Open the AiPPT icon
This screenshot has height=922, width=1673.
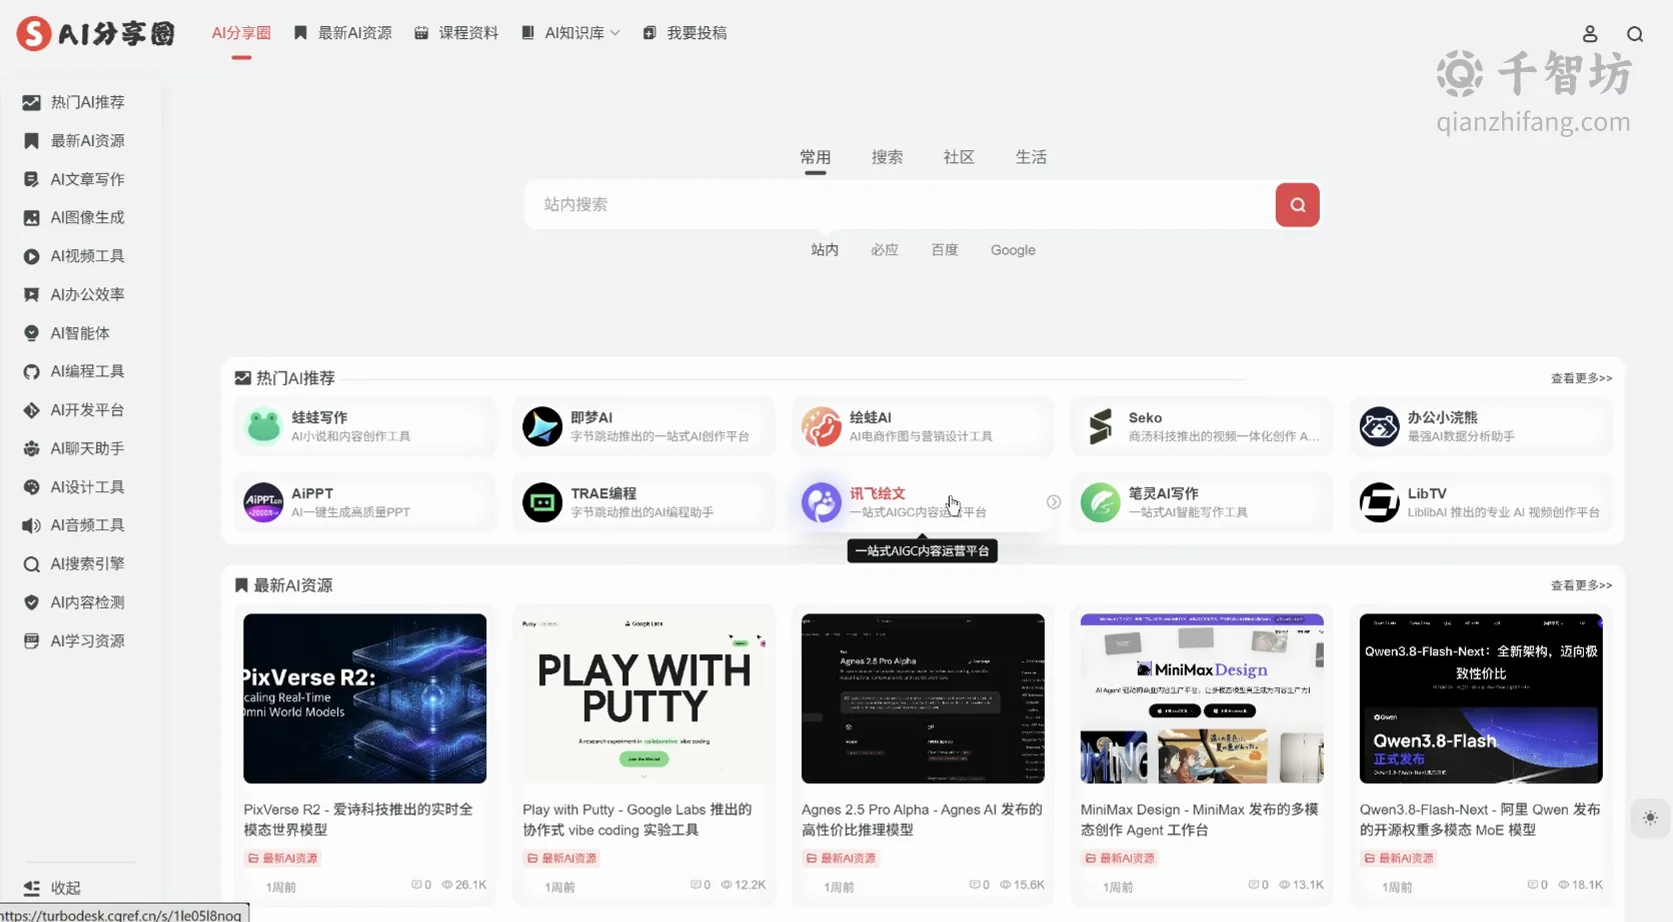coord(264,502)
